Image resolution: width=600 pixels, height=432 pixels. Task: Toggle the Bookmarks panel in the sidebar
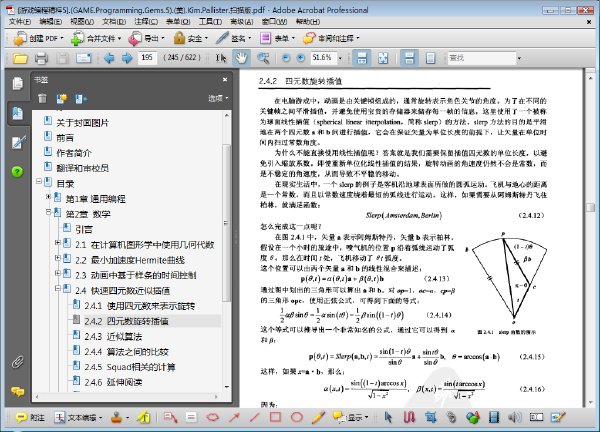[18, 113]
